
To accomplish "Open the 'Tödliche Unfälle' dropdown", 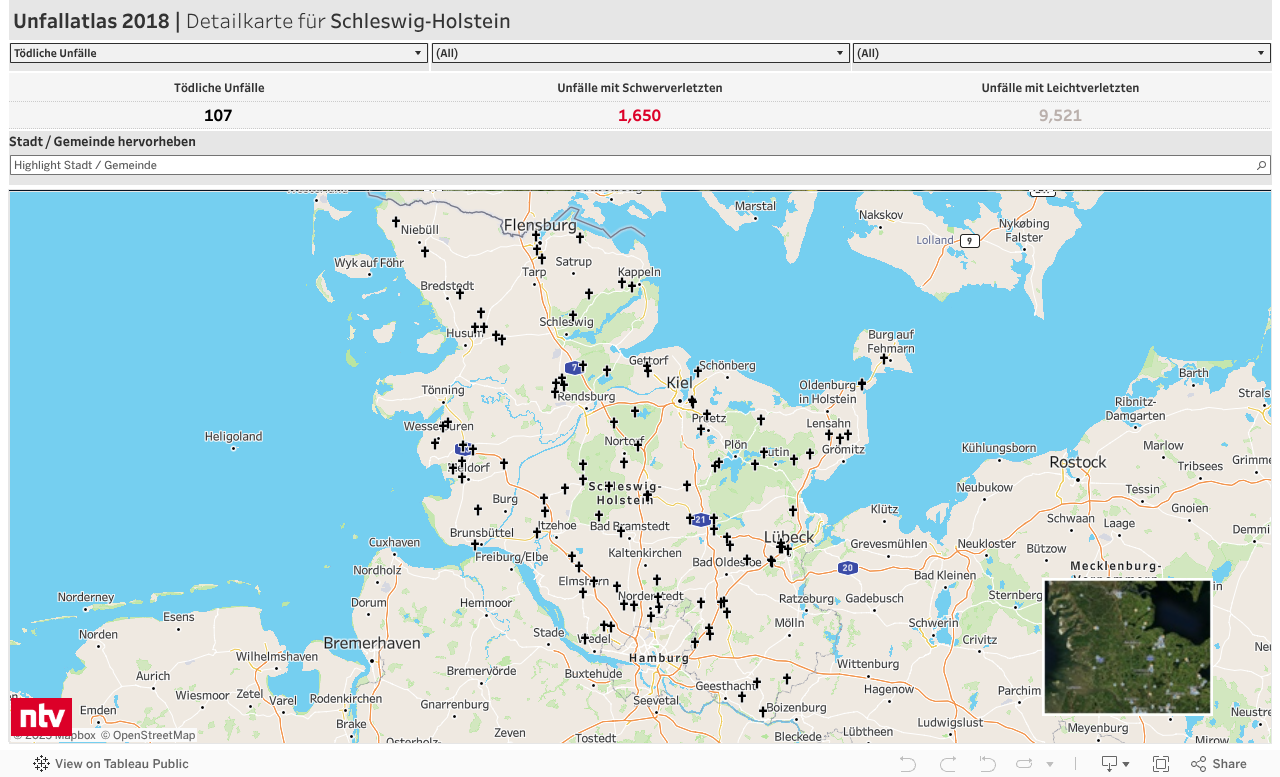I will tap(219, 53).
